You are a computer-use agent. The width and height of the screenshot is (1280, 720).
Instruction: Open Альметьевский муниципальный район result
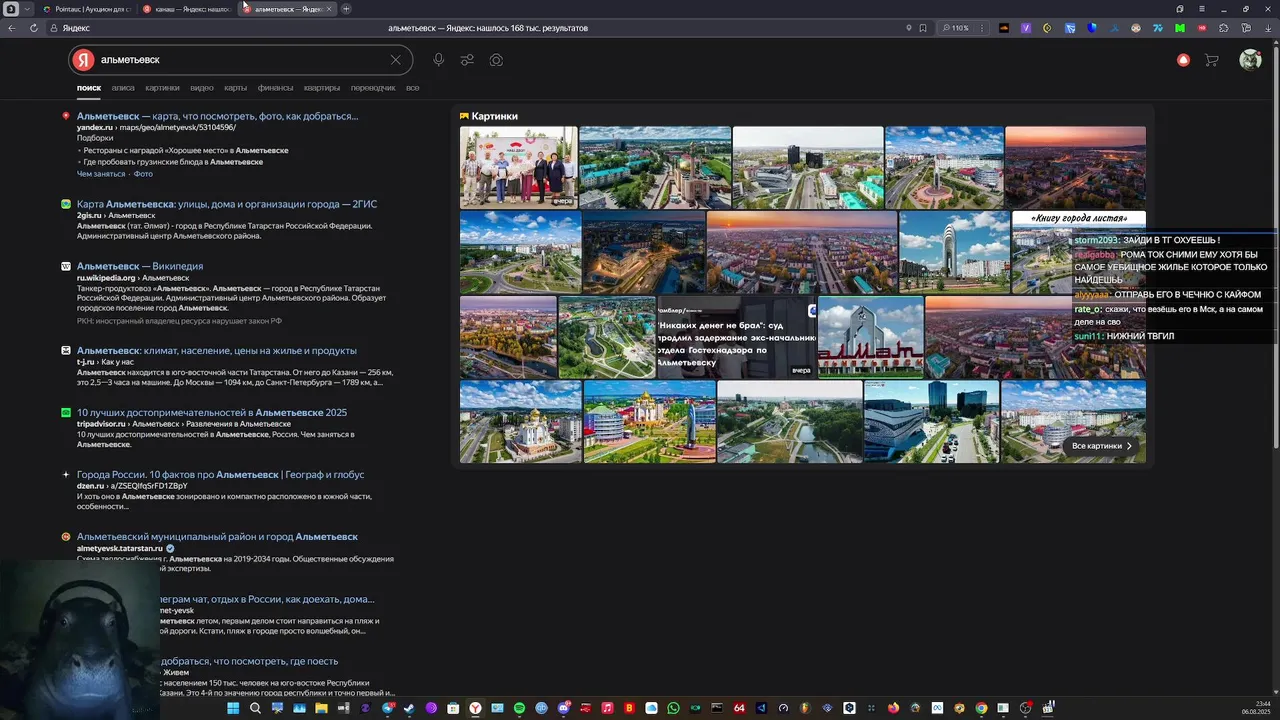[217, 537]
